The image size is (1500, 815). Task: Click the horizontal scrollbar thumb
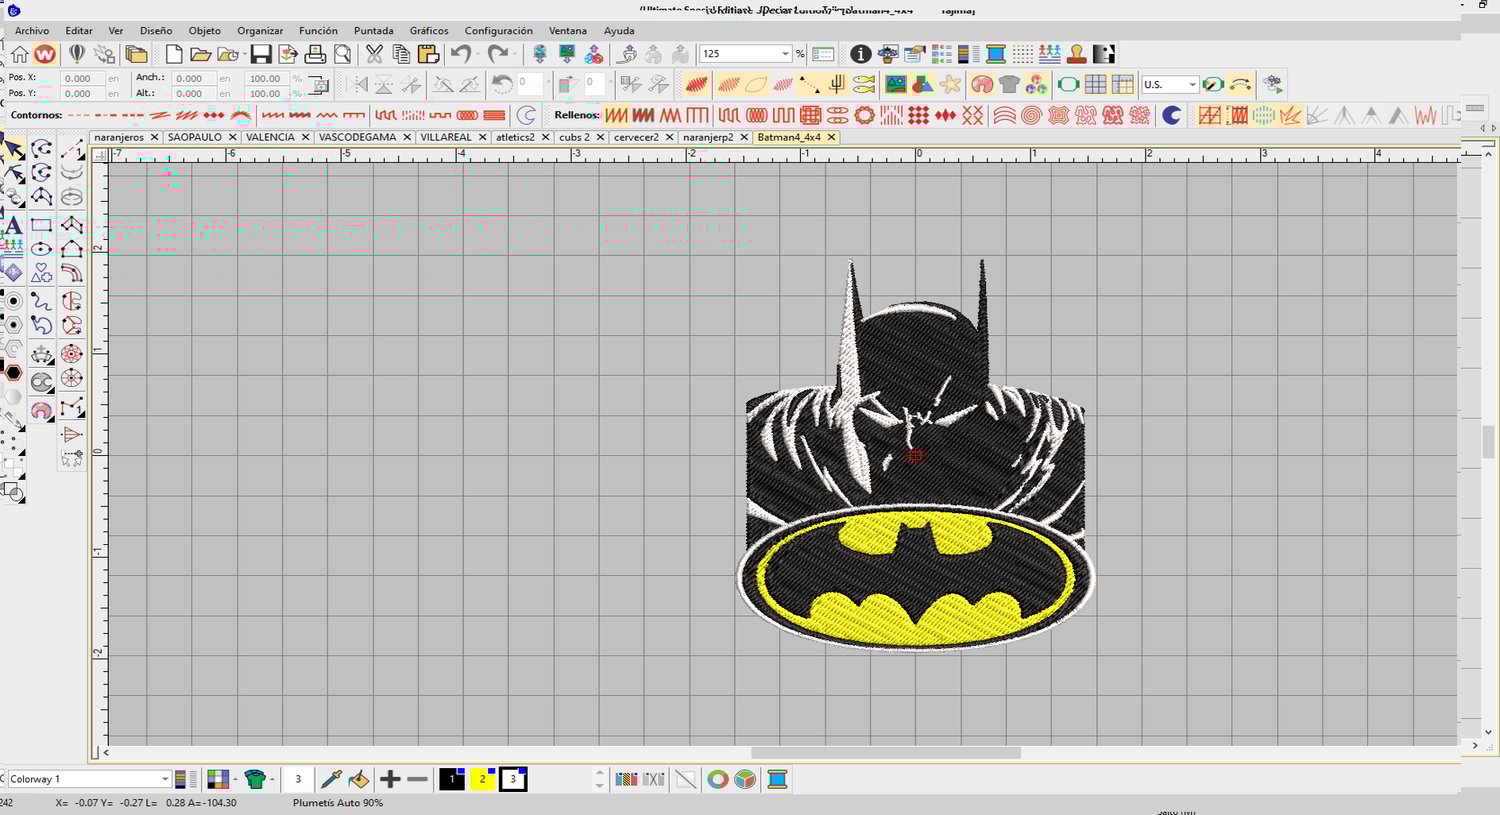coord(885,752)
